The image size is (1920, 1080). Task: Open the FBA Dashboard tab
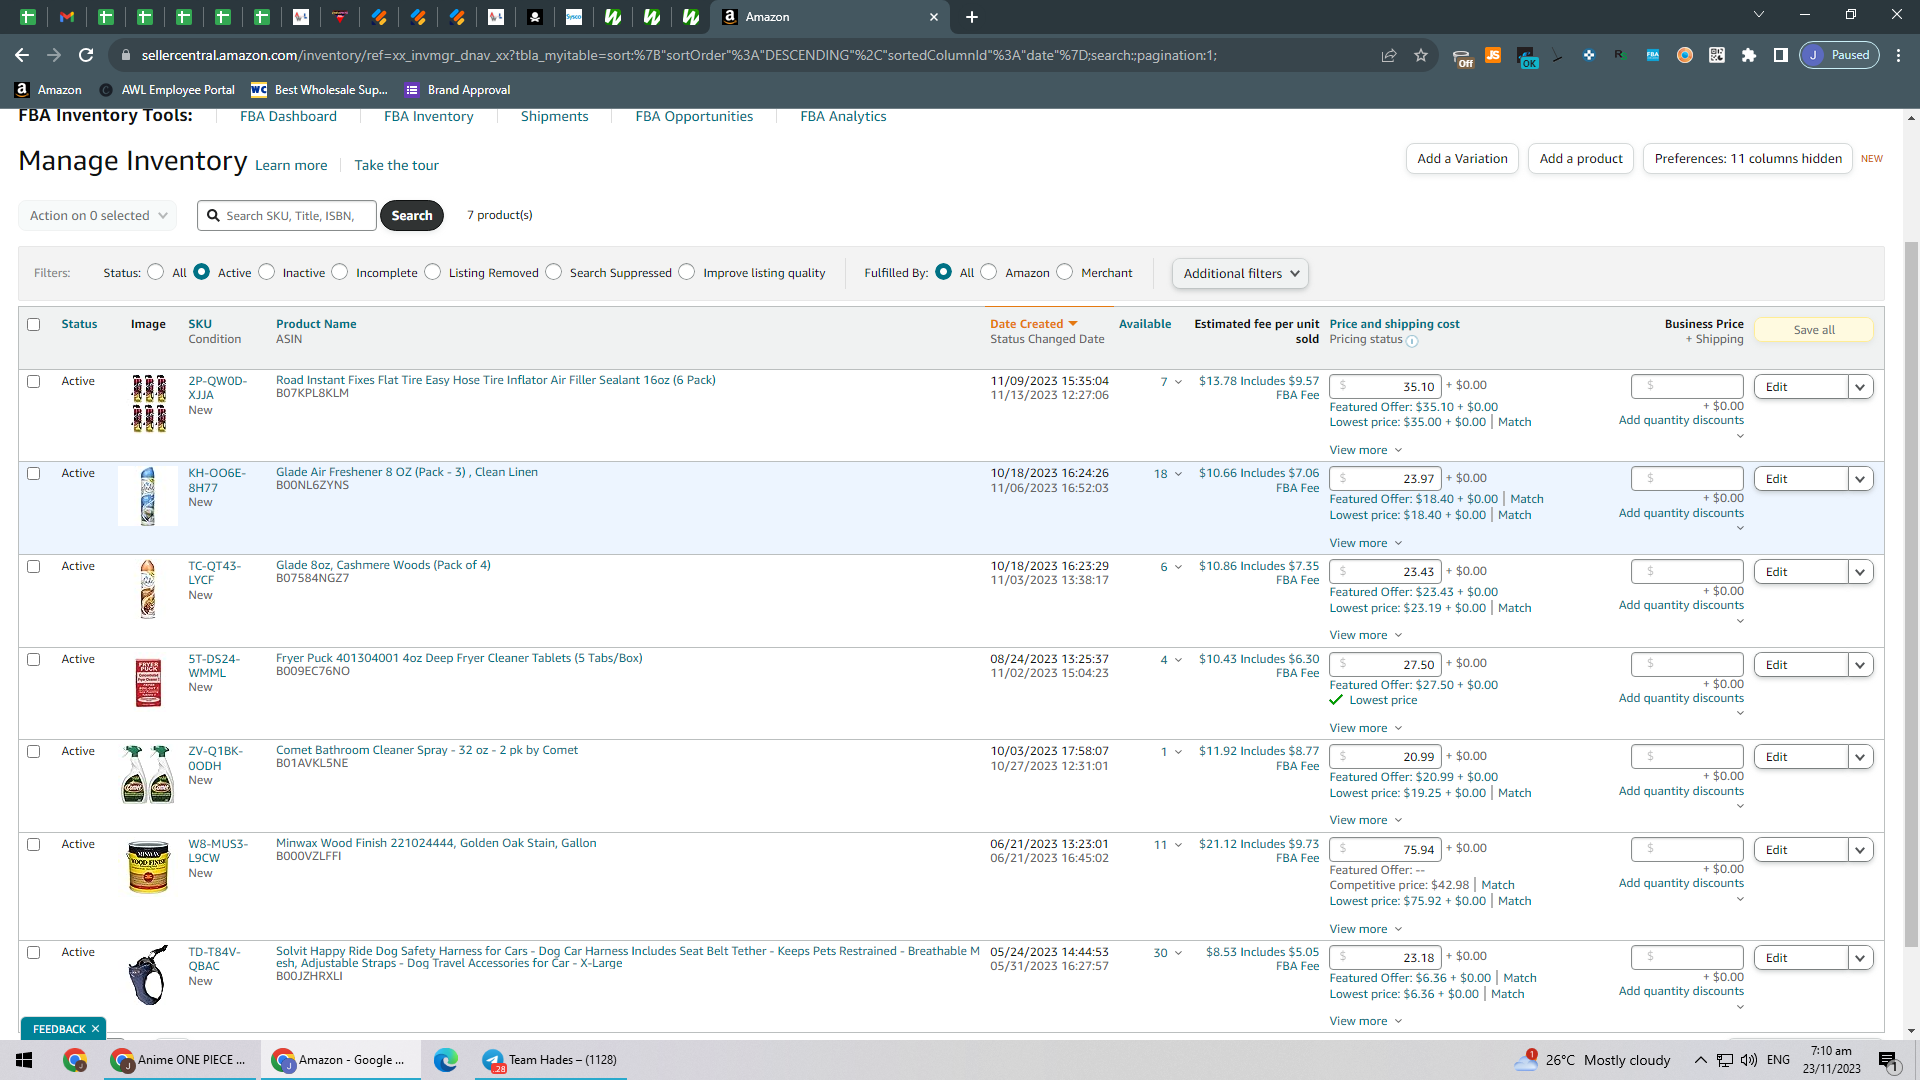pyautogui.click(x=288, y=116)
